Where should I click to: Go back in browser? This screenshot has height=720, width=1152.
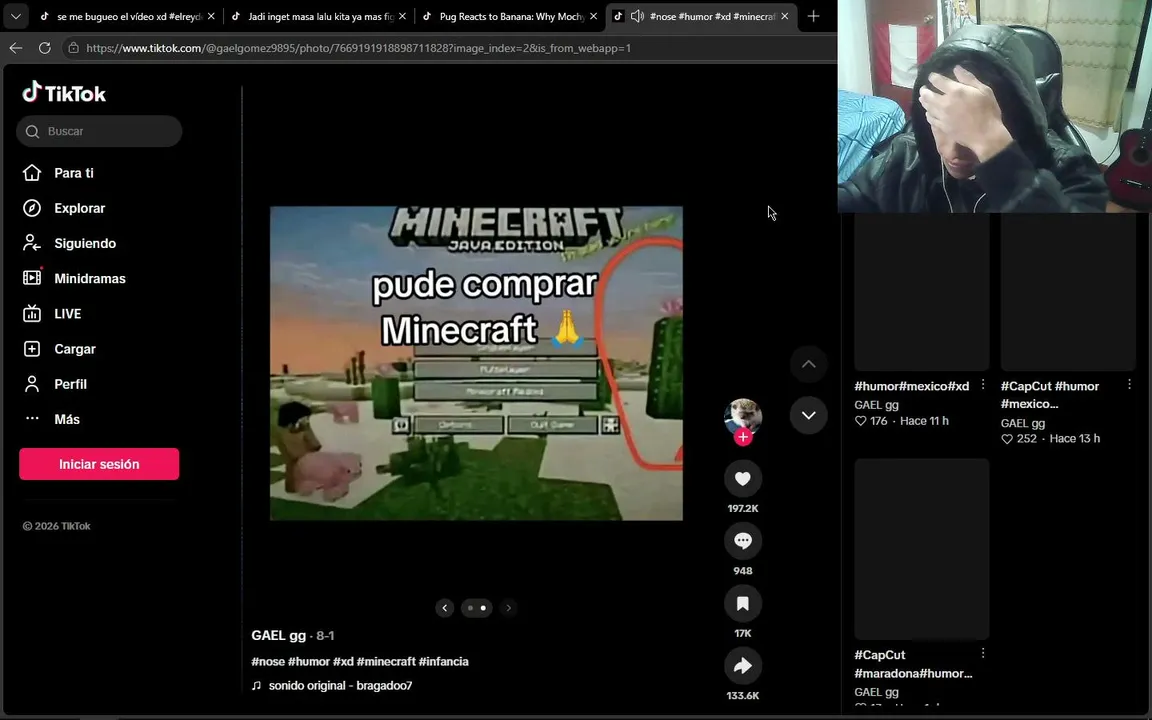[x=15, y=48]
